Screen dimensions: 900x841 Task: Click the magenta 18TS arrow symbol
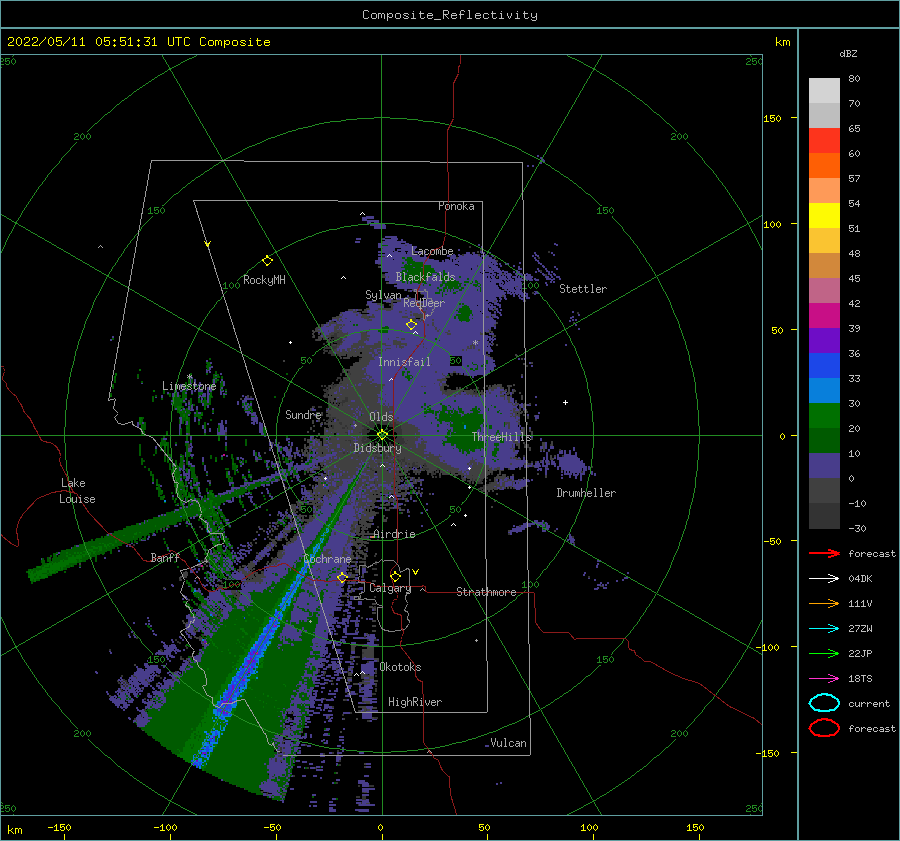pyautogui.click(x=824, y=679)
